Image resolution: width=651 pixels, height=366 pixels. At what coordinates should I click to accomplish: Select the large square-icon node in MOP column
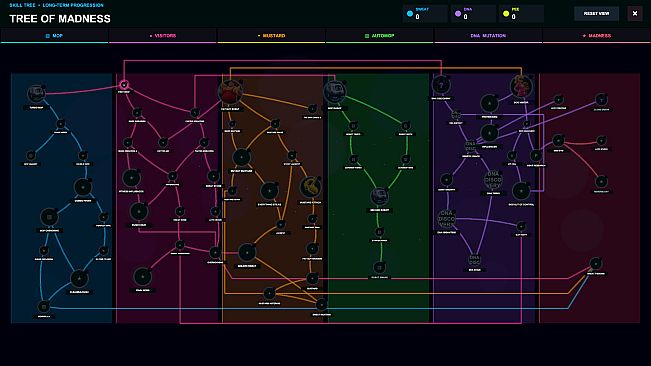tap(49, 217)
